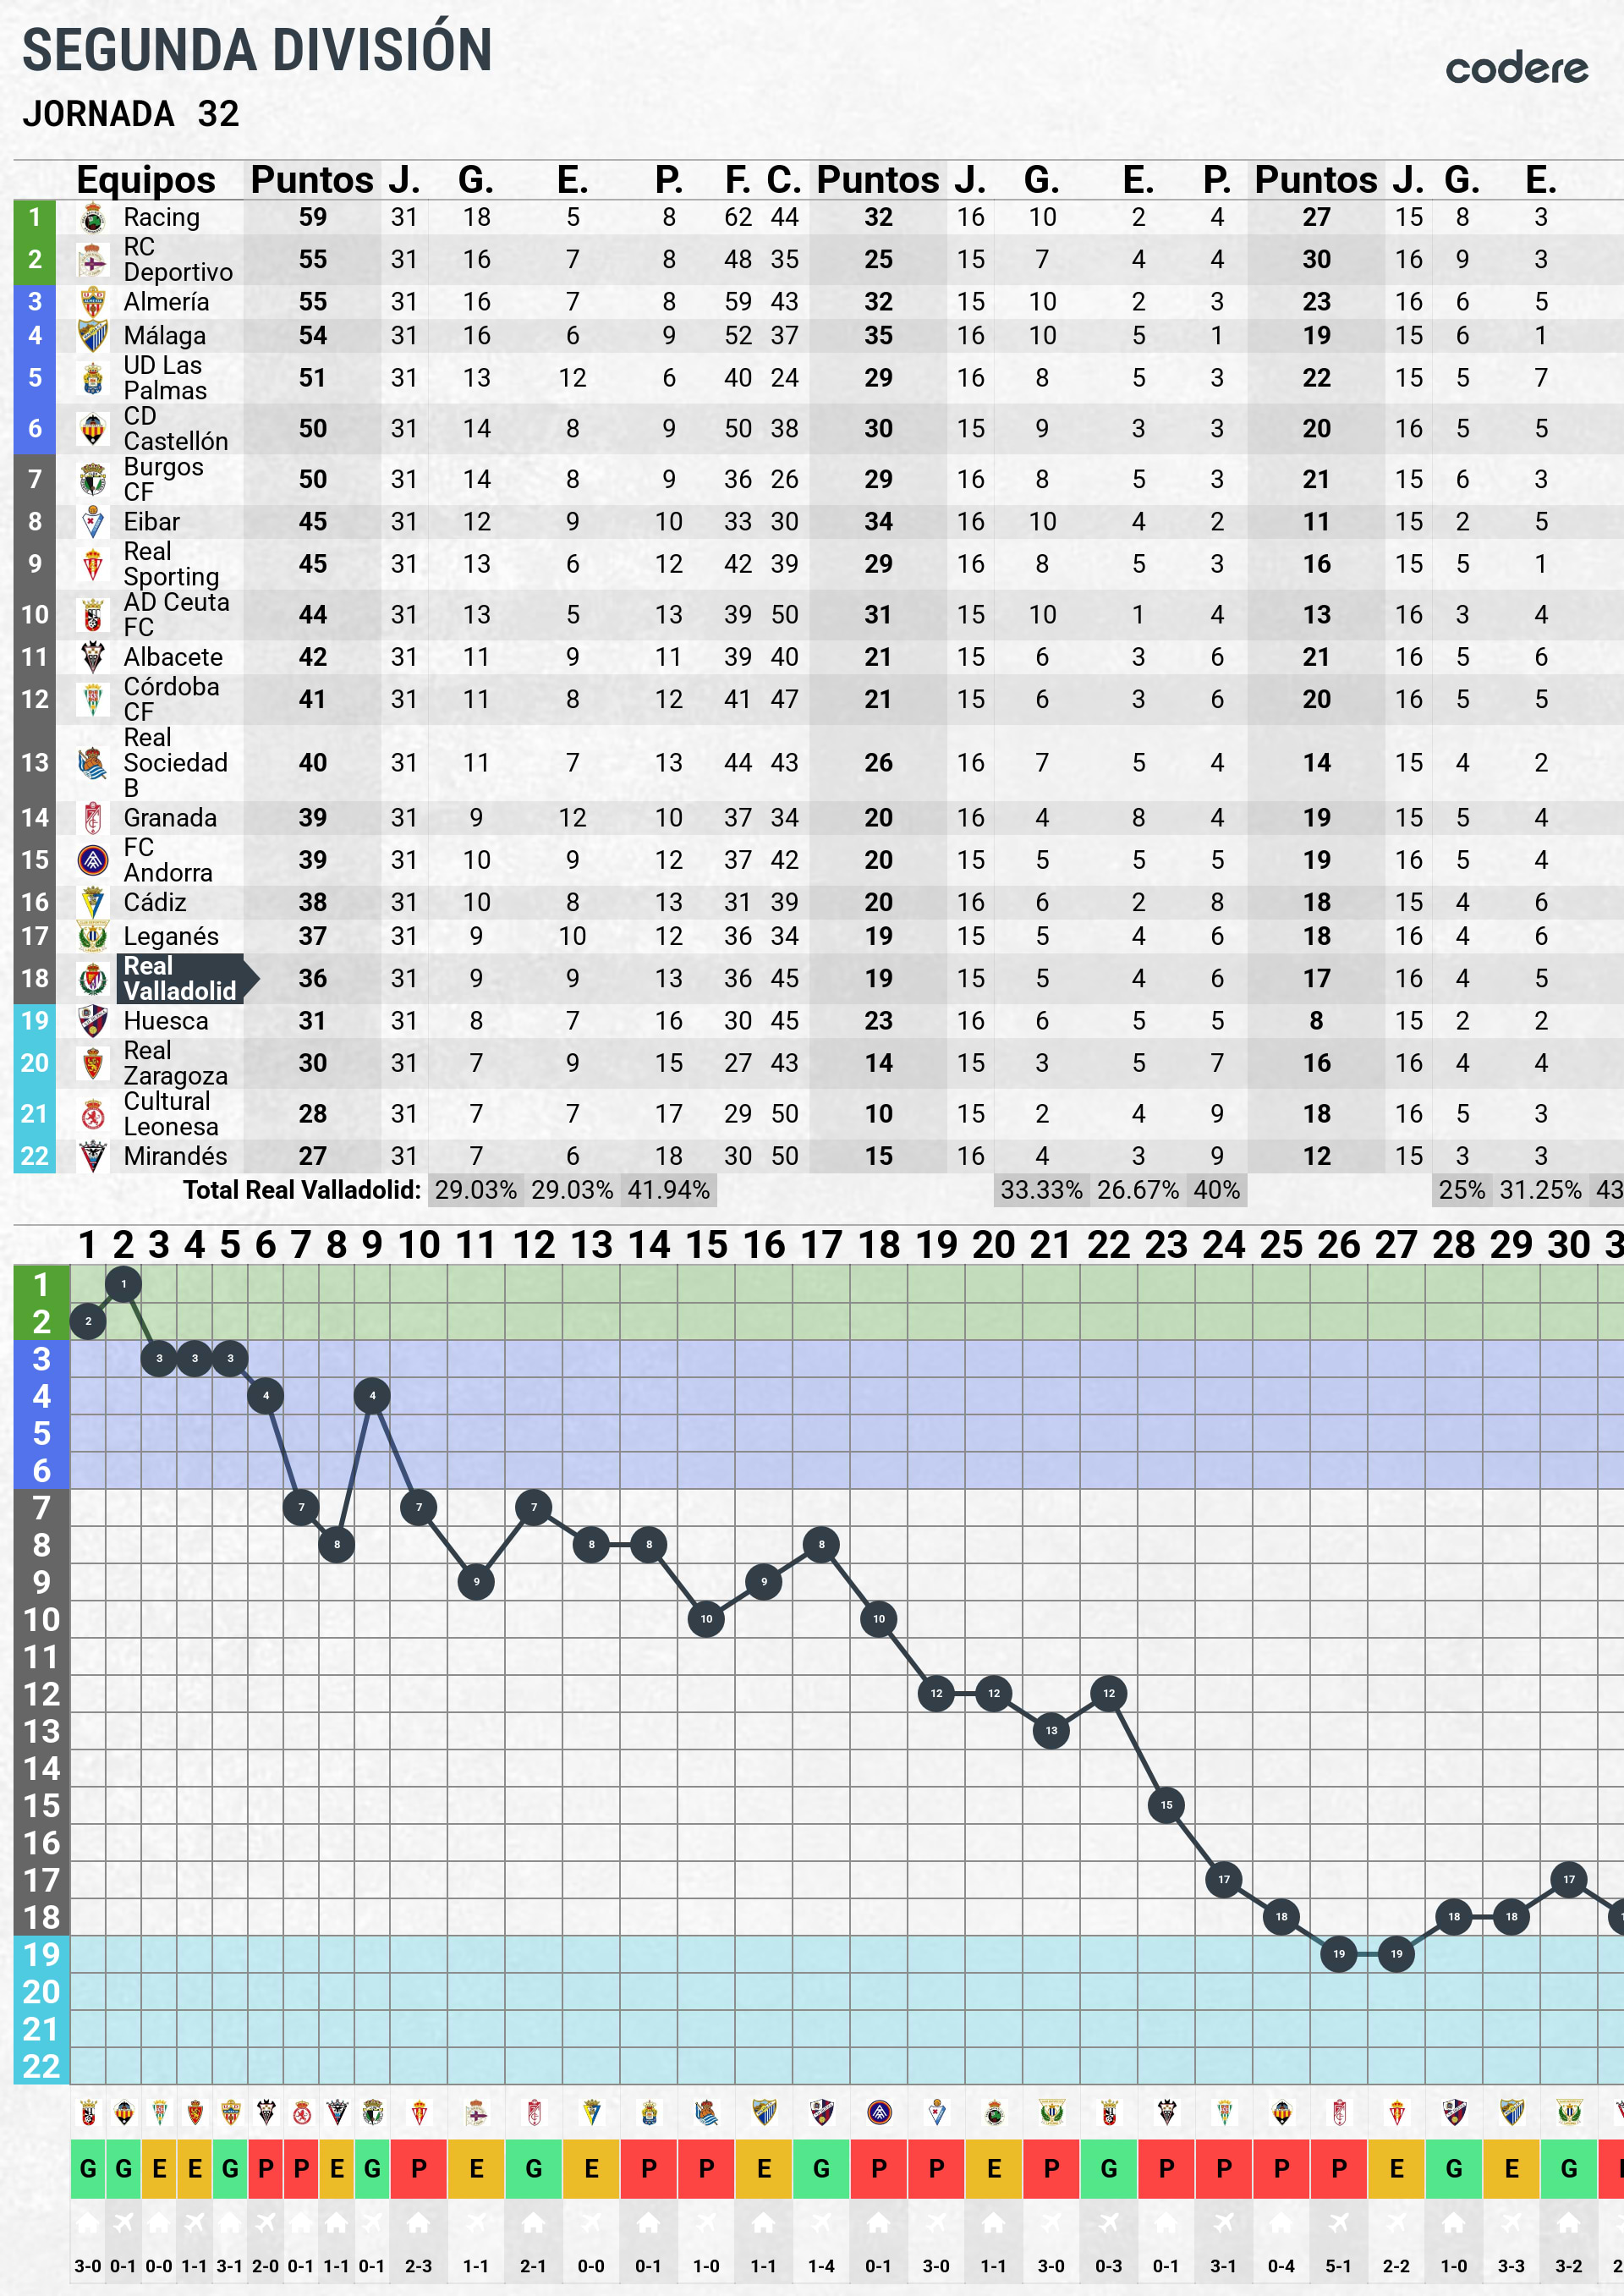Click the 41.94% loss percentage cell
Viewport: 1624px width, 2296px height.
click(x=668, y=1190)
